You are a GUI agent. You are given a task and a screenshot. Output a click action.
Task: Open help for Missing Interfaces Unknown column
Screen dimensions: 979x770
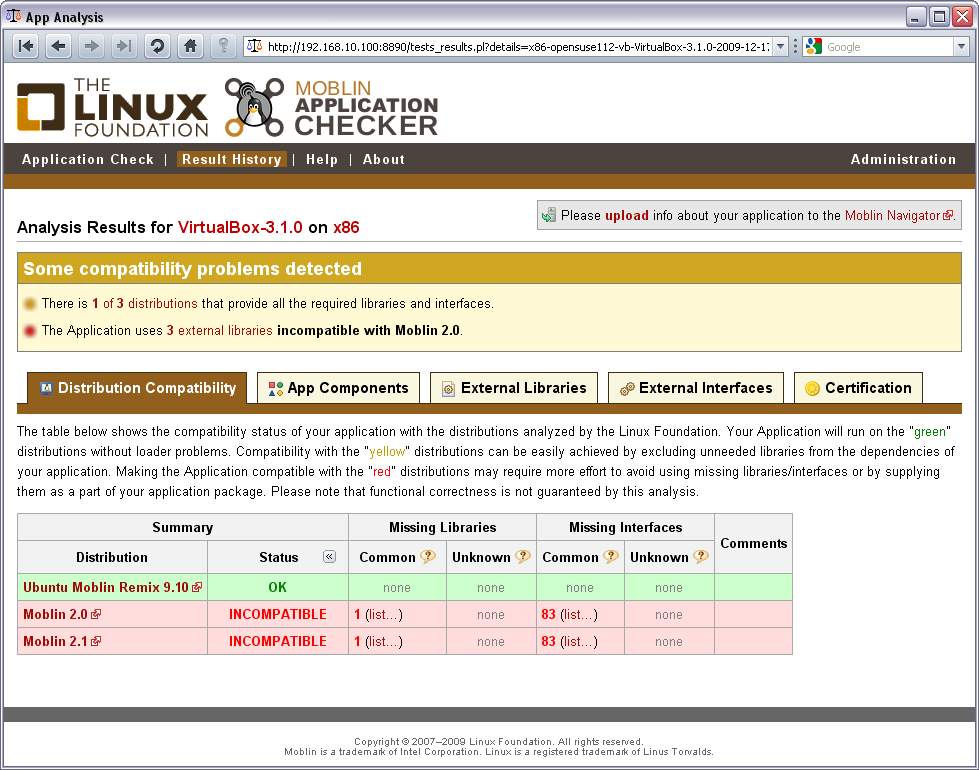point(701,556)
